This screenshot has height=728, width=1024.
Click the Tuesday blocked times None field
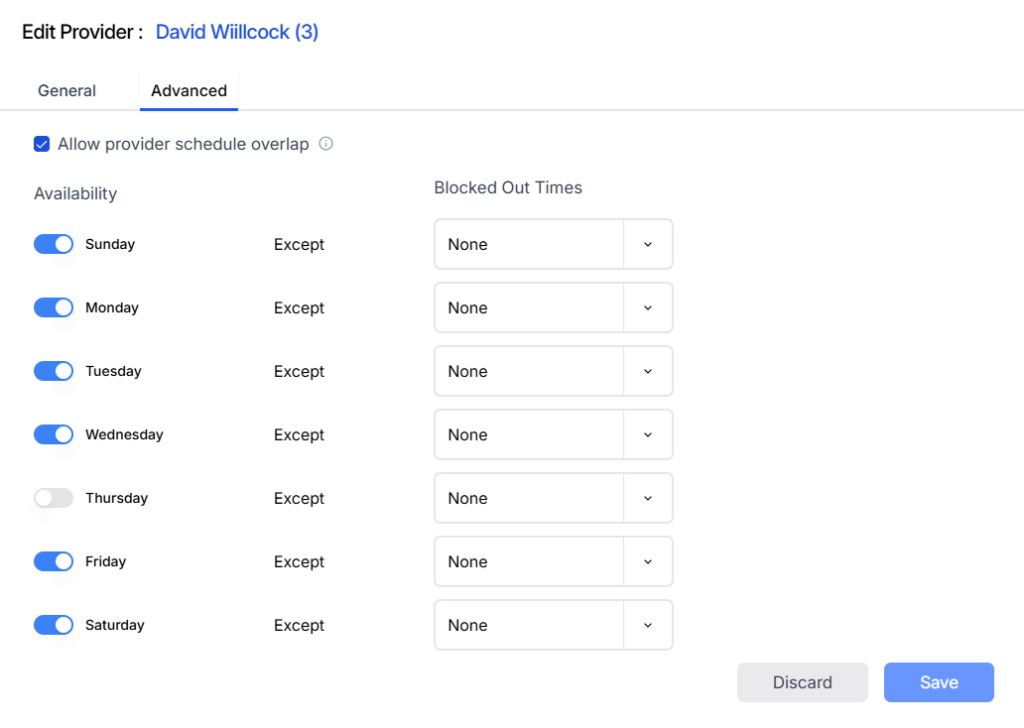click(x=529, y=371)
